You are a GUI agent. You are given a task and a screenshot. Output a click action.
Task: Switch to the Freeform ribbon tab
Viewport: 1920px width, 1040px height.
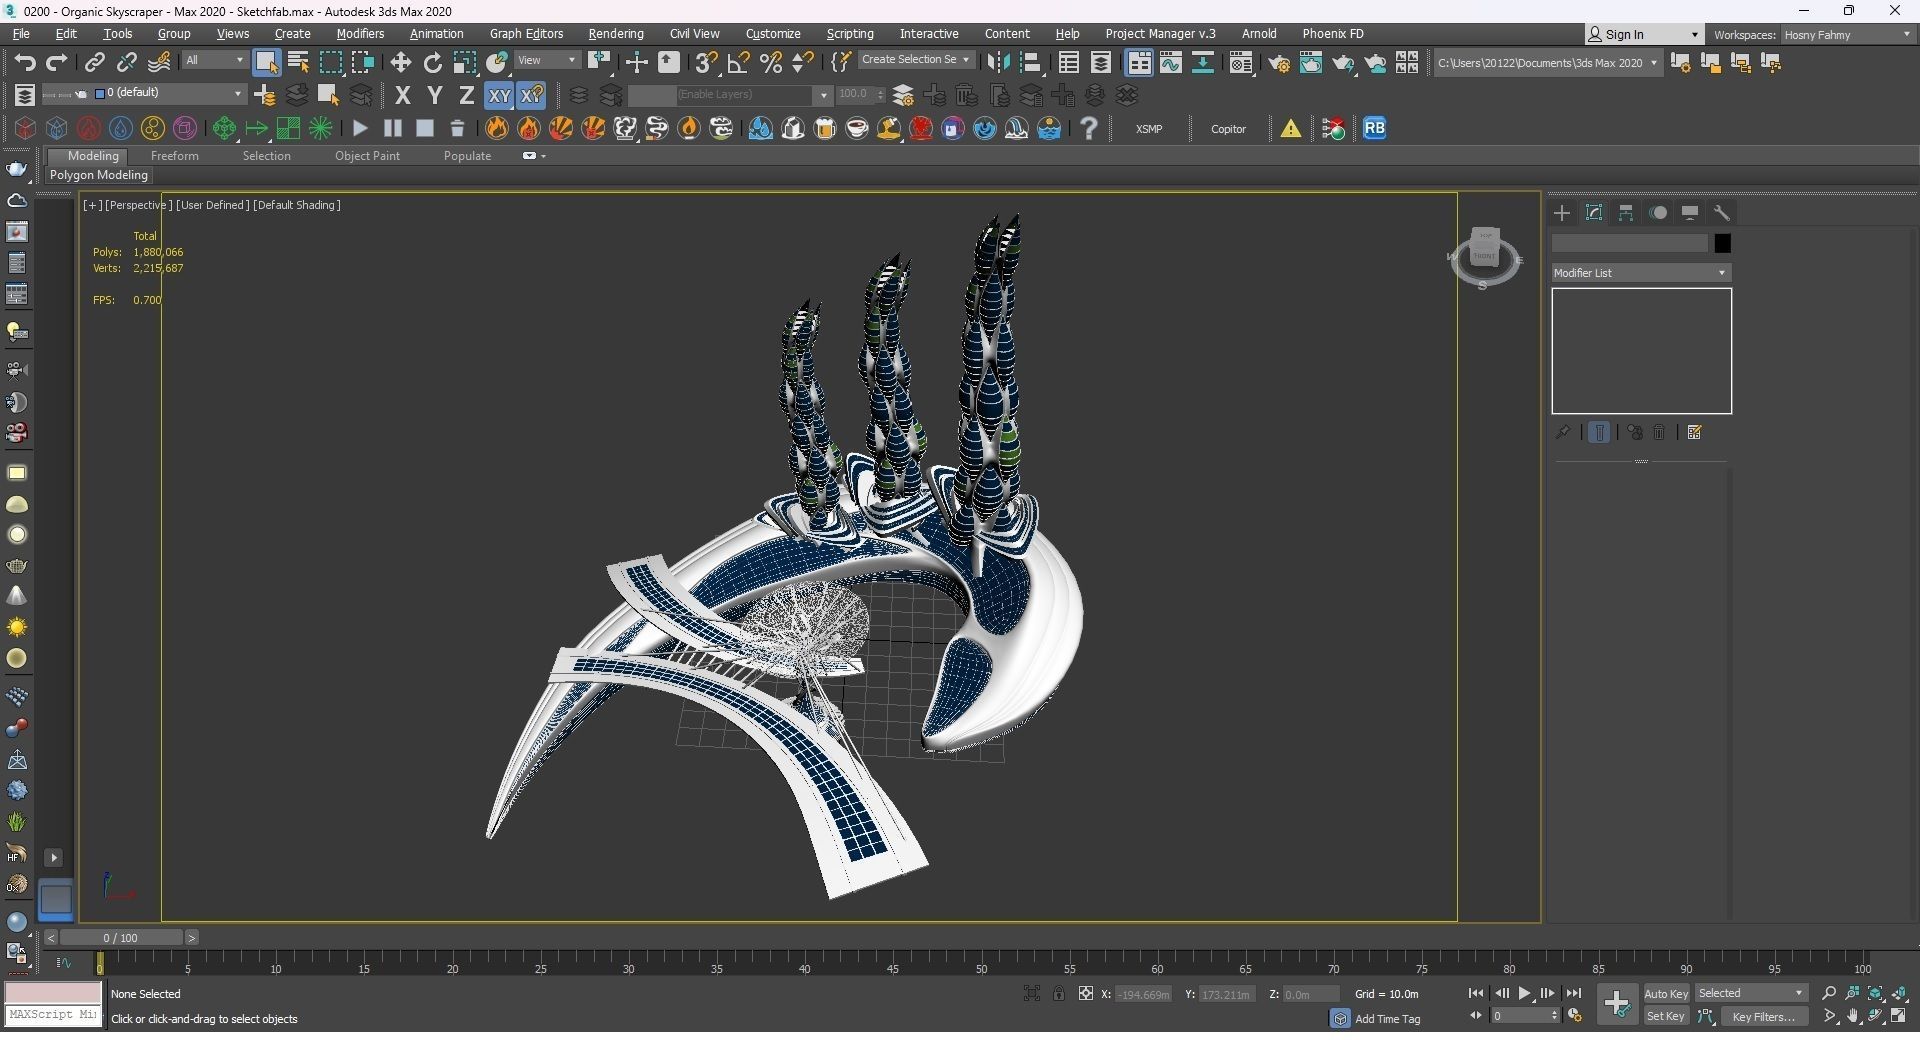point(174,156)
